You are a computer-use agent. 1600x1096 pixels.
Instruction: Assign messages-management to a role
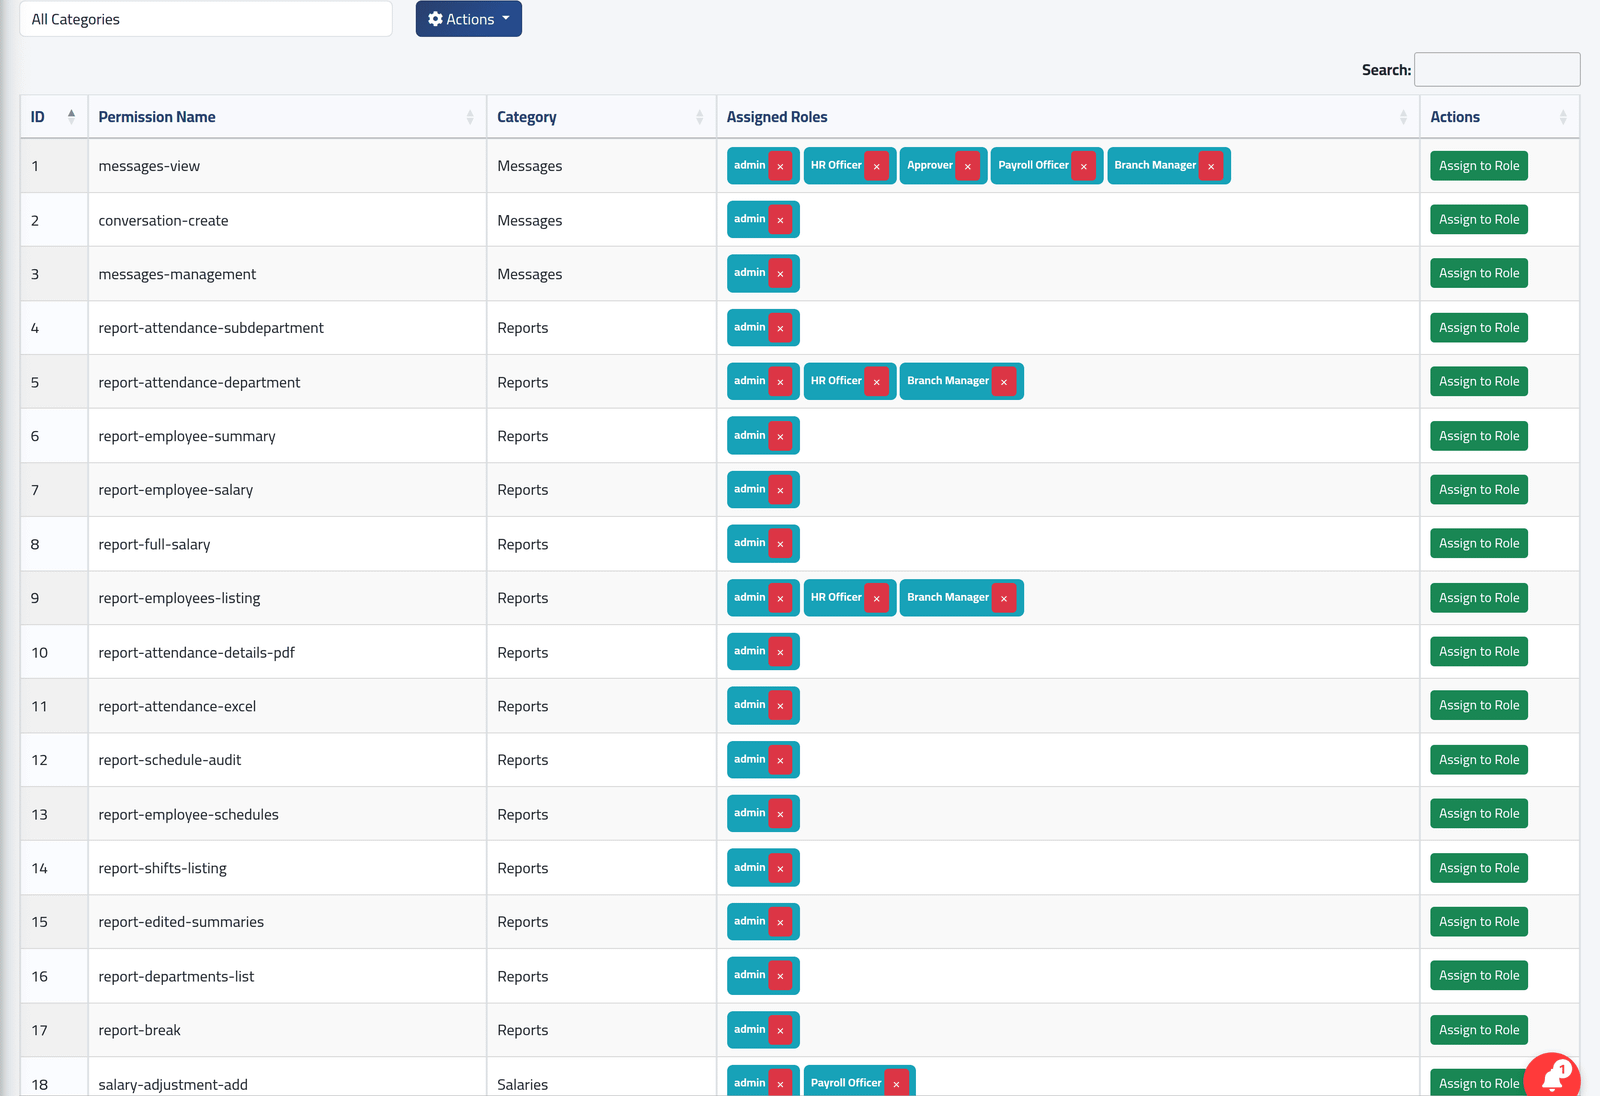pyautogui.click(x=1479, y=274)
